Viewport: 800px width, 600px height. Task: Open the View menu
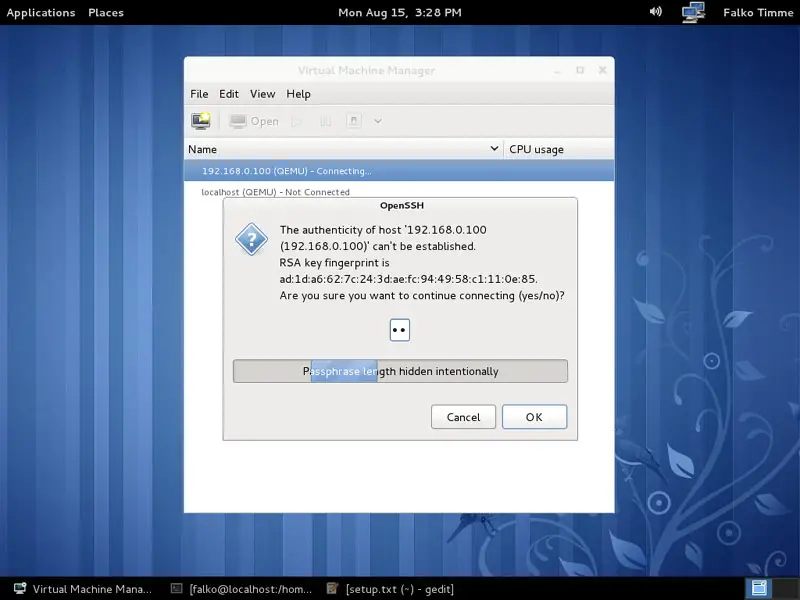[262, 94]
